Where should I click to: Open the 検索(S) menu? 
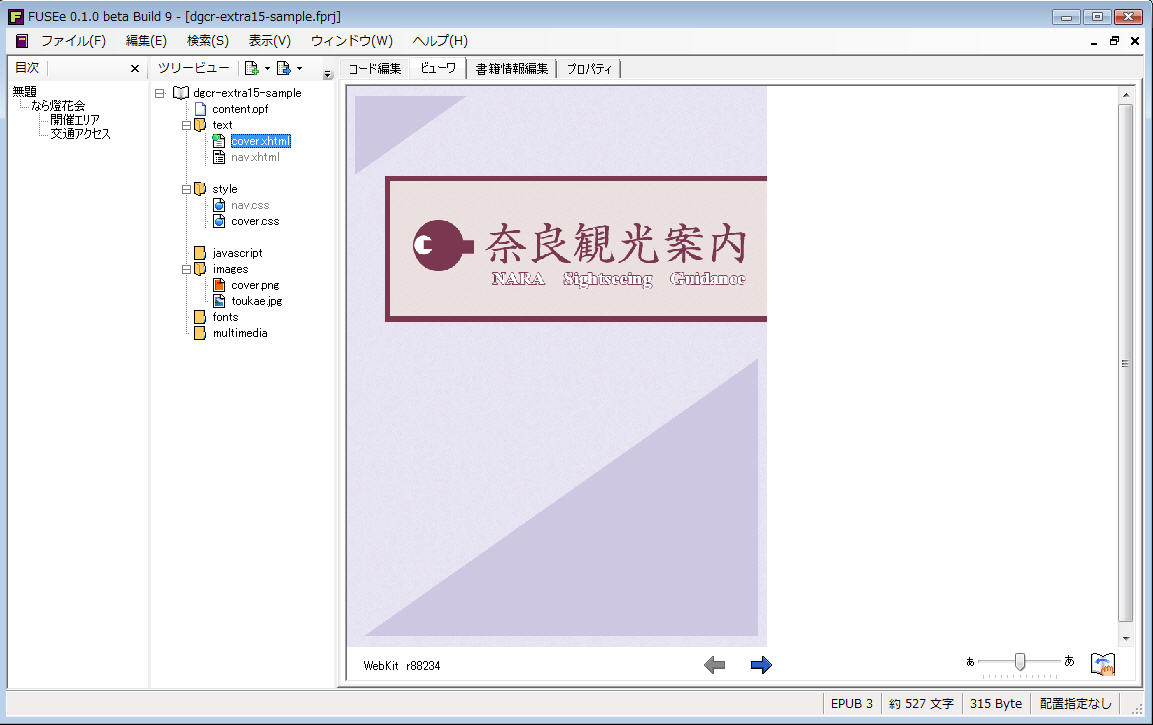tap(207, 41)
